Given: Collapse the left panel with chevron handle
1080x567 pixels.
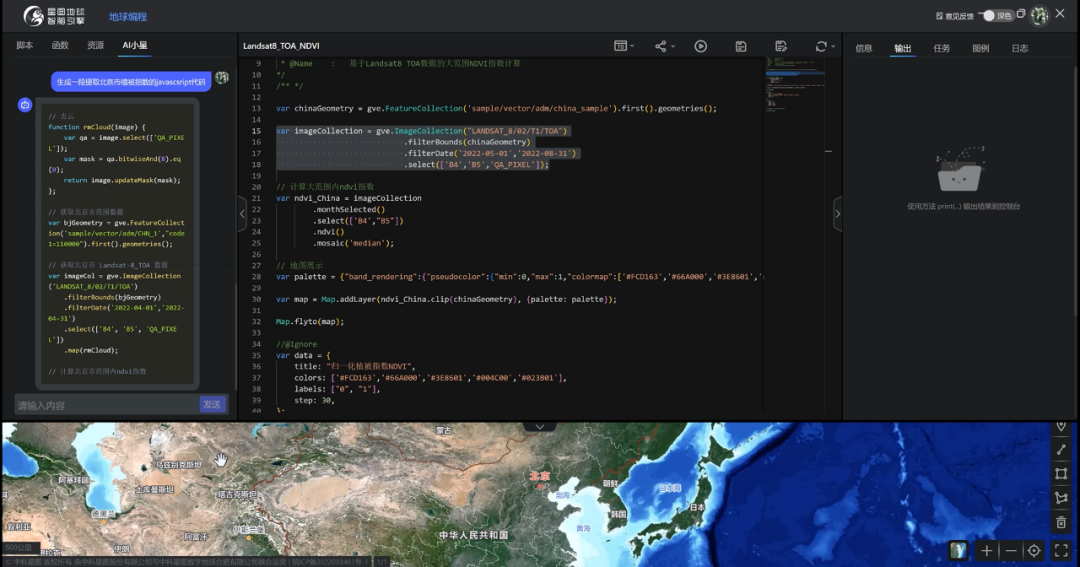Looking at the screenshot, I should pyautogui.click(x=242, y=214).
